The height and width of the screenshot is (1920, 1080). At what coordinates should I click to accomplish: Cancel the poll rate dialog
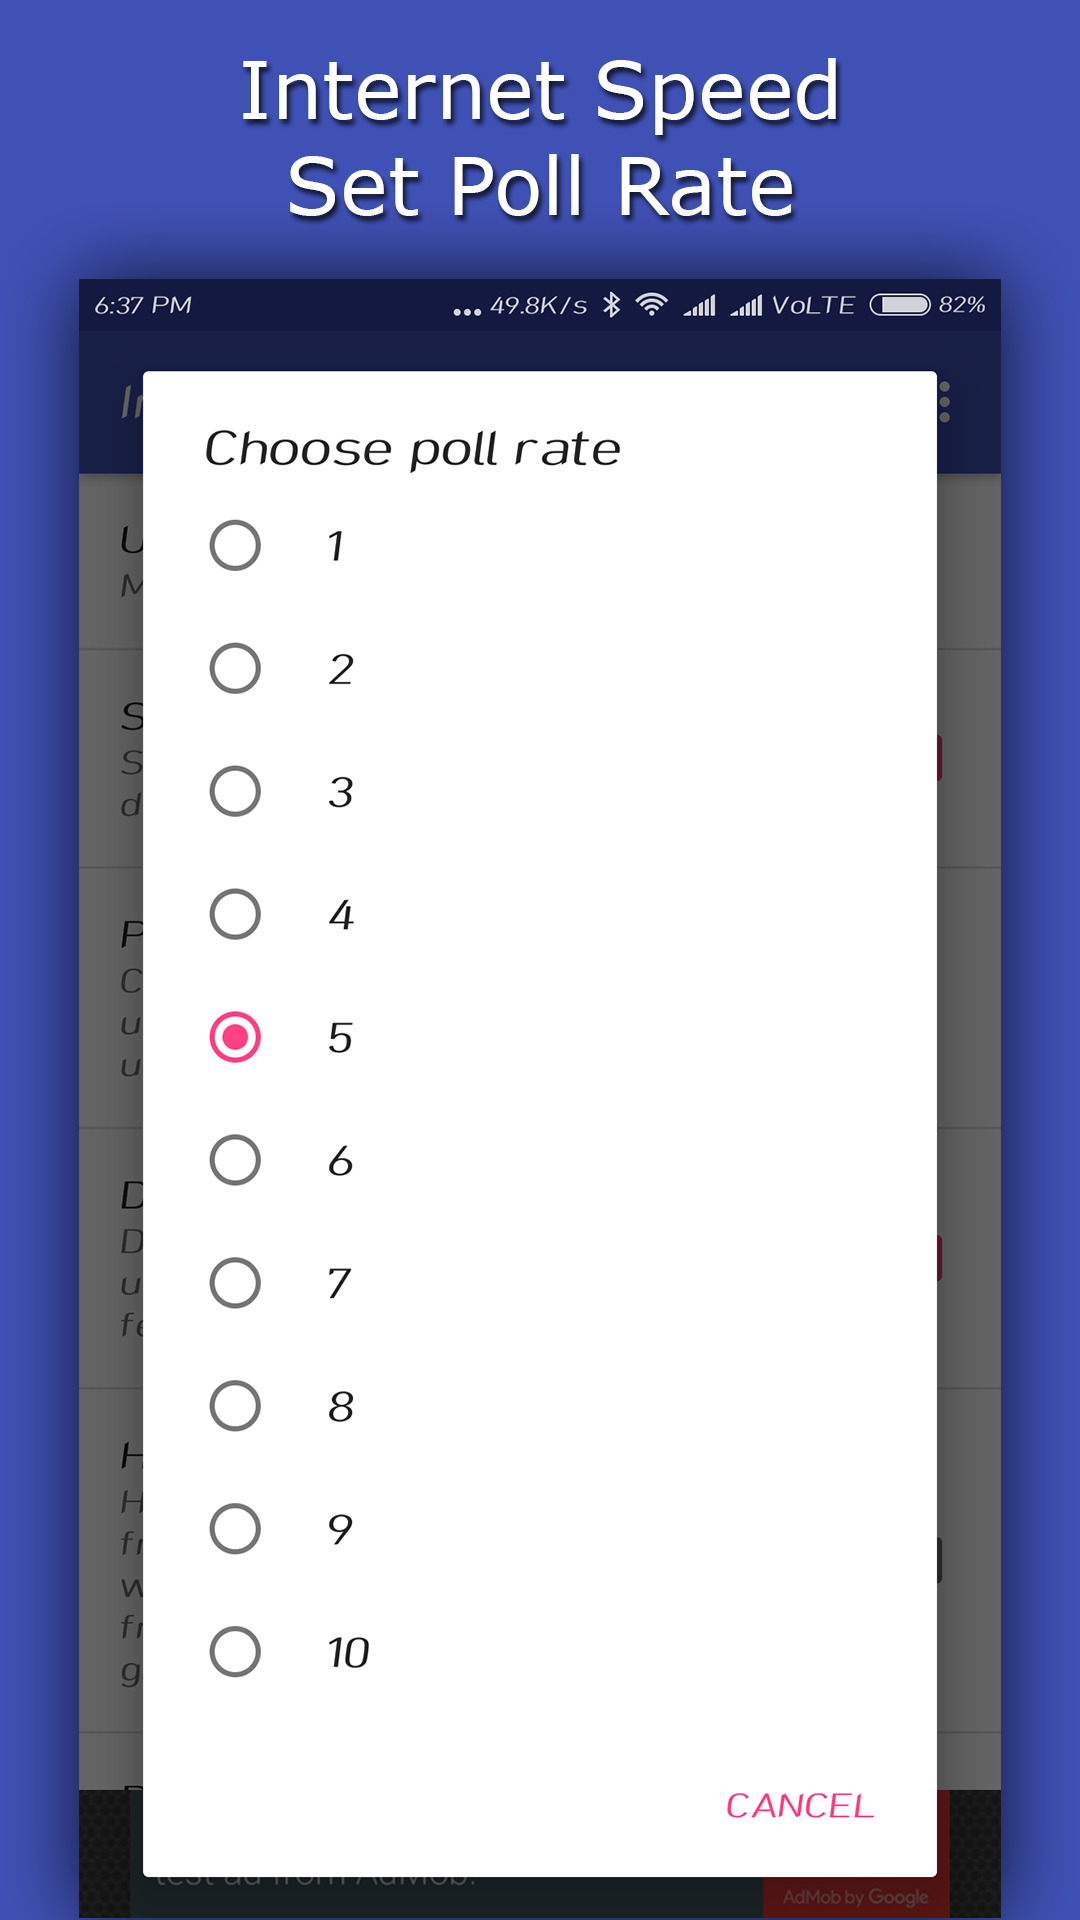[800, 1806]
